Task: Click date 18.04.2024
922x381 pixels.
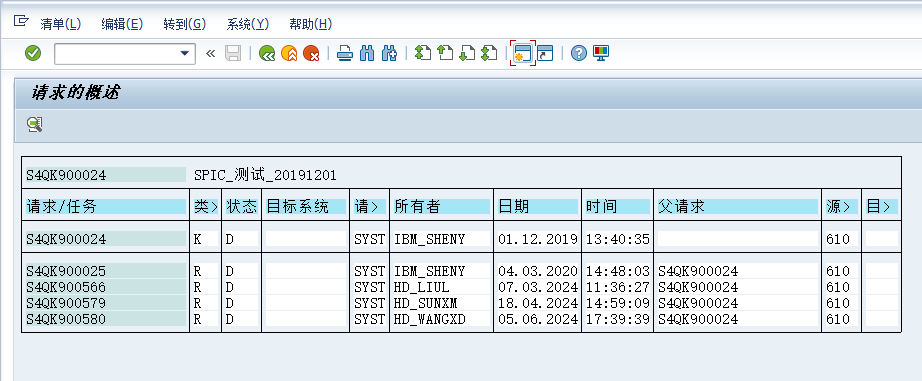Action: pos(538,303)
